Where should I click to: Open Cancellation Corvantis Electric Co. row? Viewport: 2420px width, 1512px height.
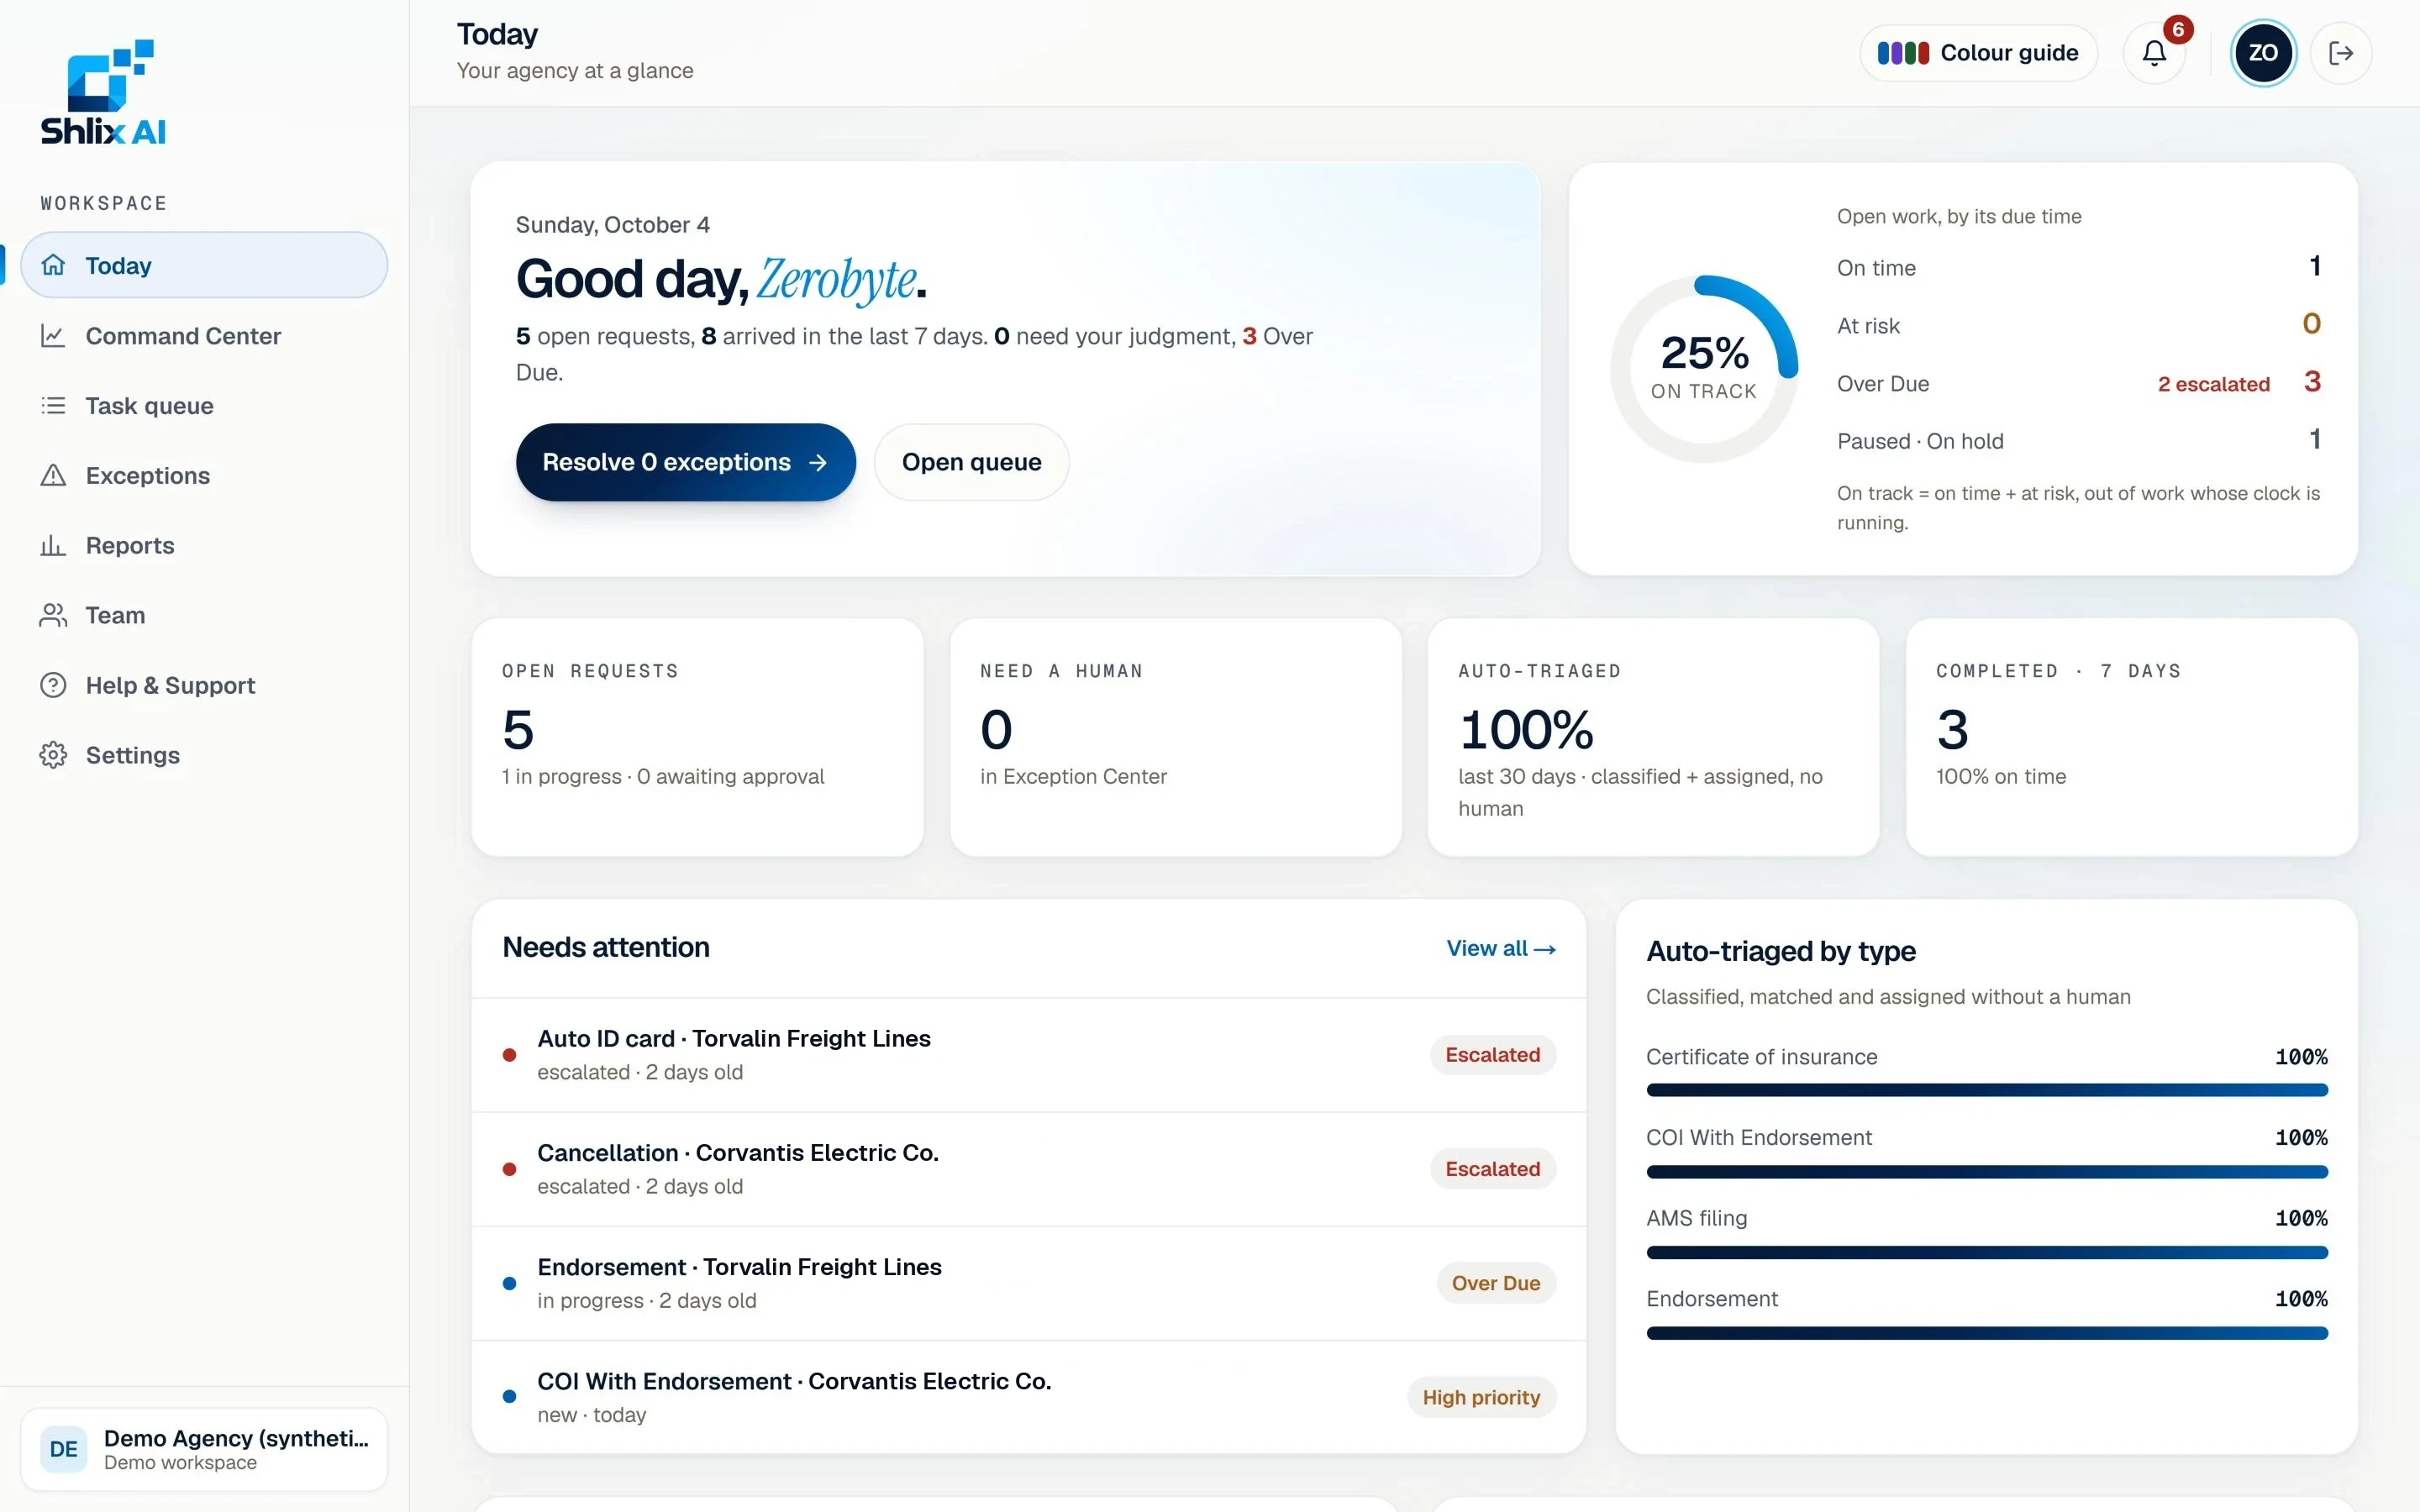1028,1169
